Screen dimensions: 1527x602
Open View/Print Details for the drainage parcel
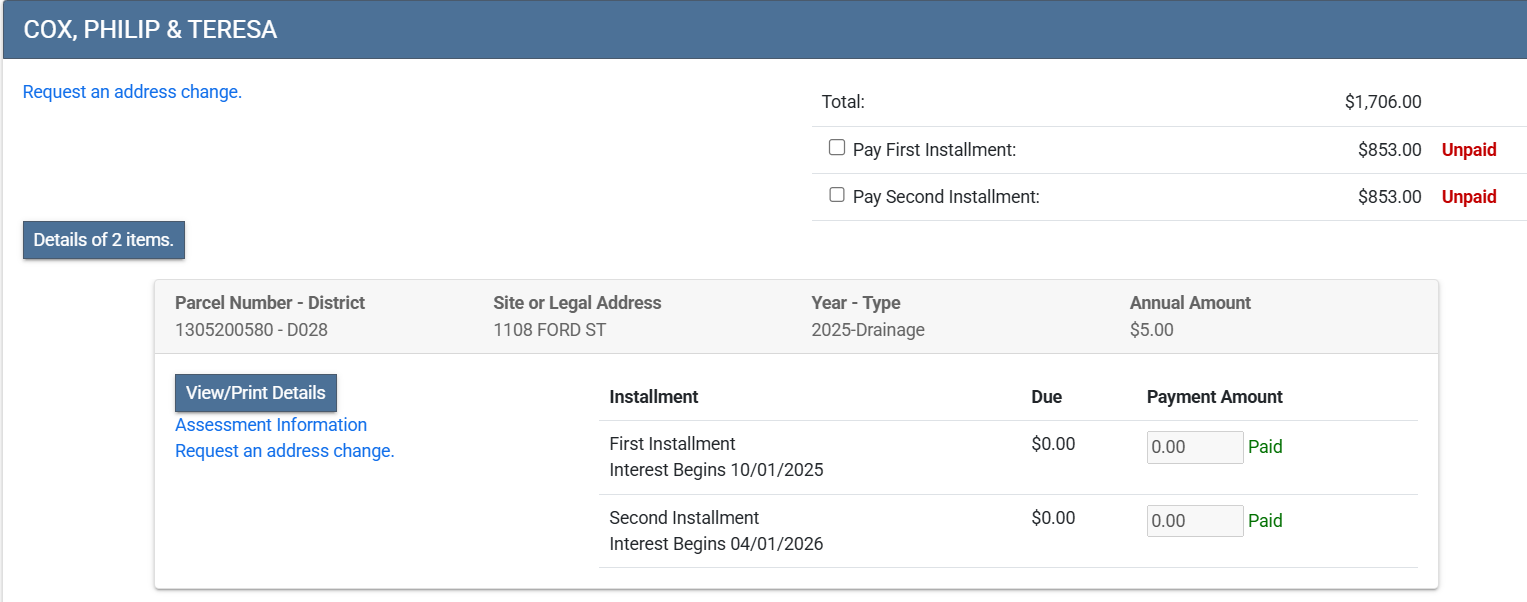coord(255,393)
